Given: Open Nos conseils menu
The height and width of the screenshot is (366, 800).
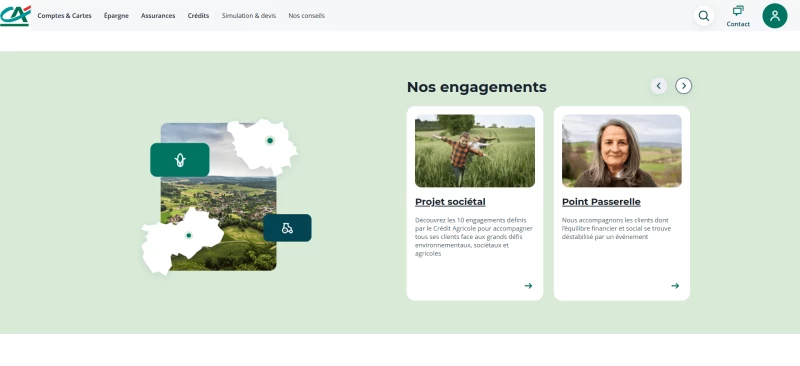Looking at the screenshot, I should coord(307,16).
